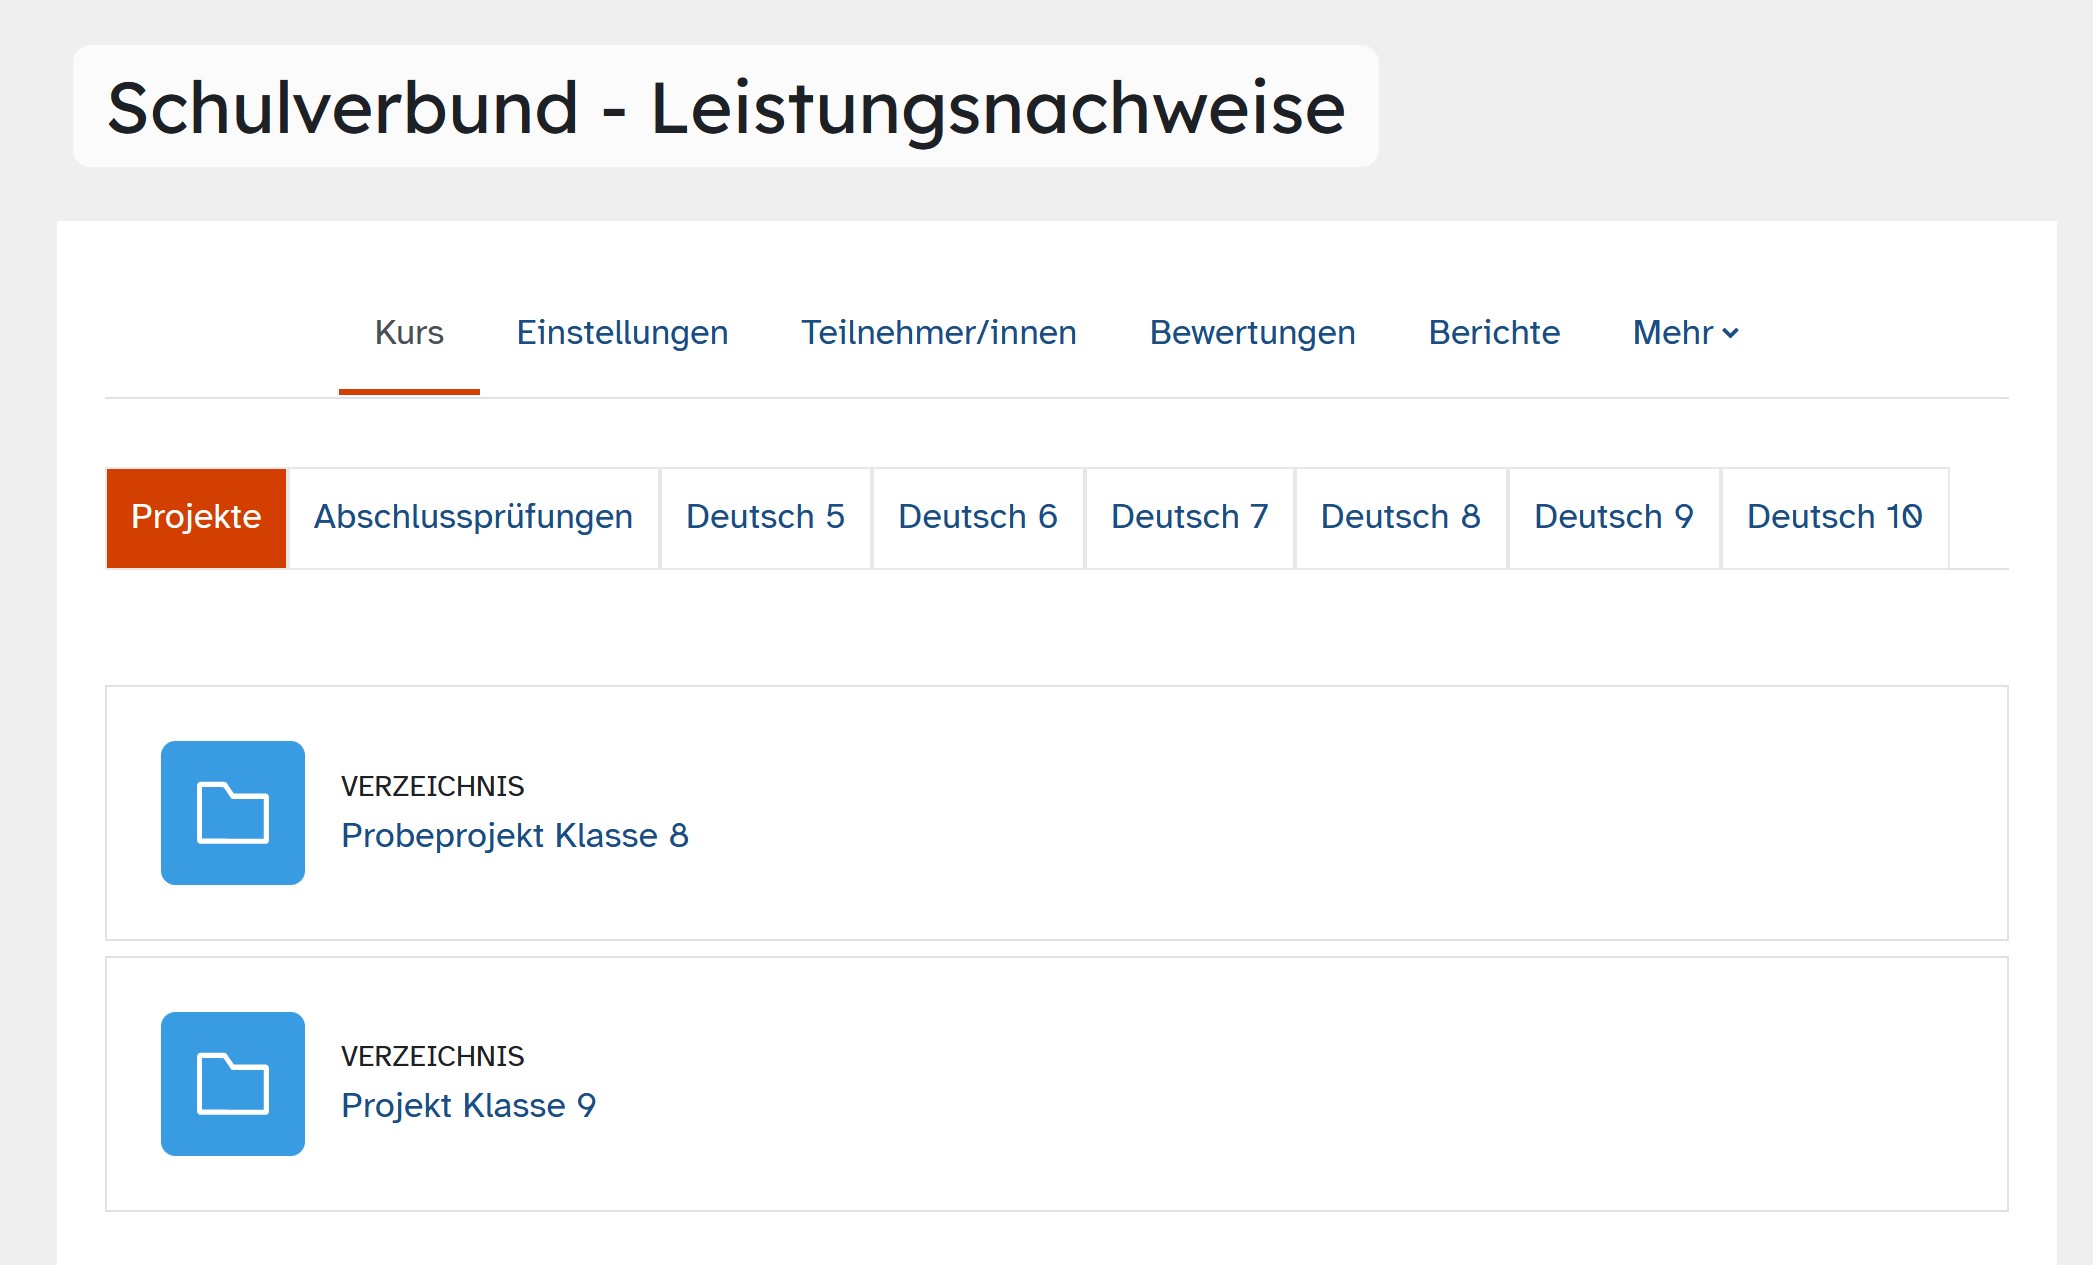Switch to the Abschlussprüfungen tab

[473, 517]
